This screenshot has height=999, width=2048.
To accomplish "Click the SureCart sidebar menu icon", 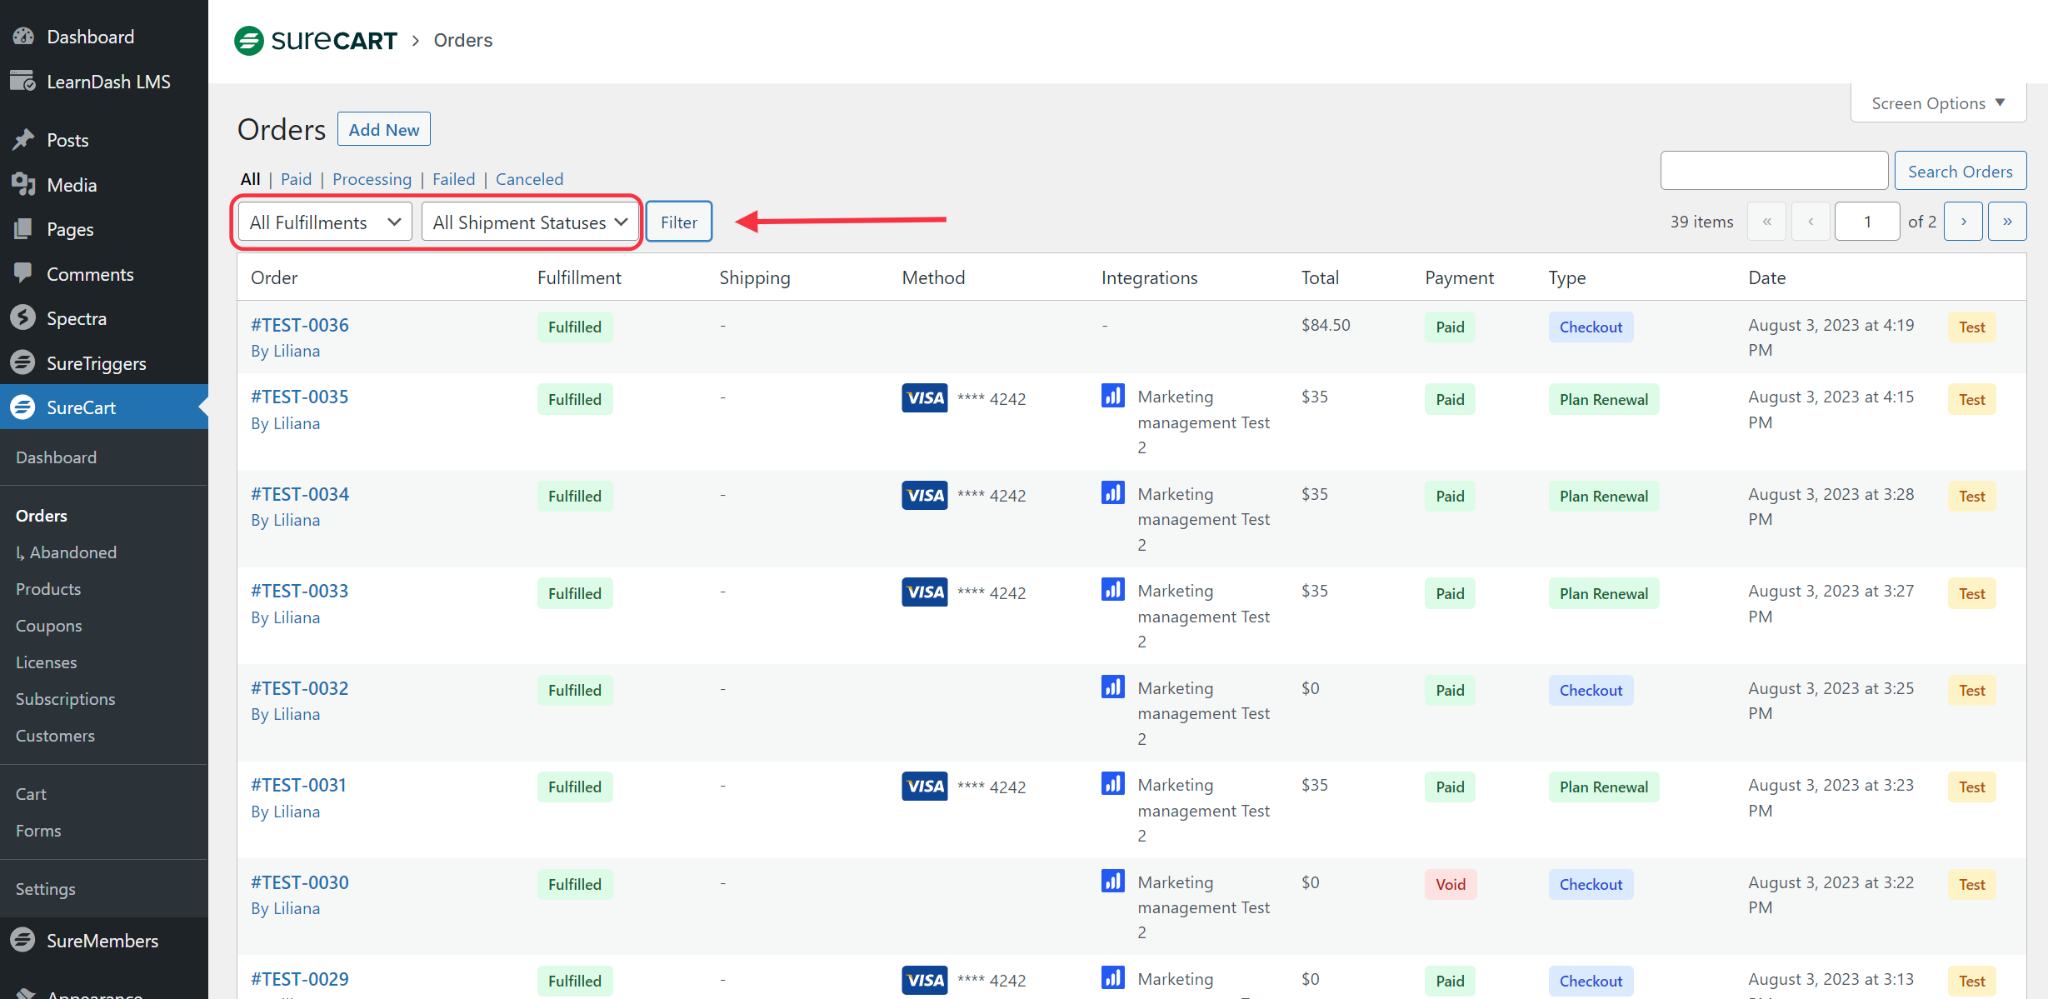I will point(23,407).
